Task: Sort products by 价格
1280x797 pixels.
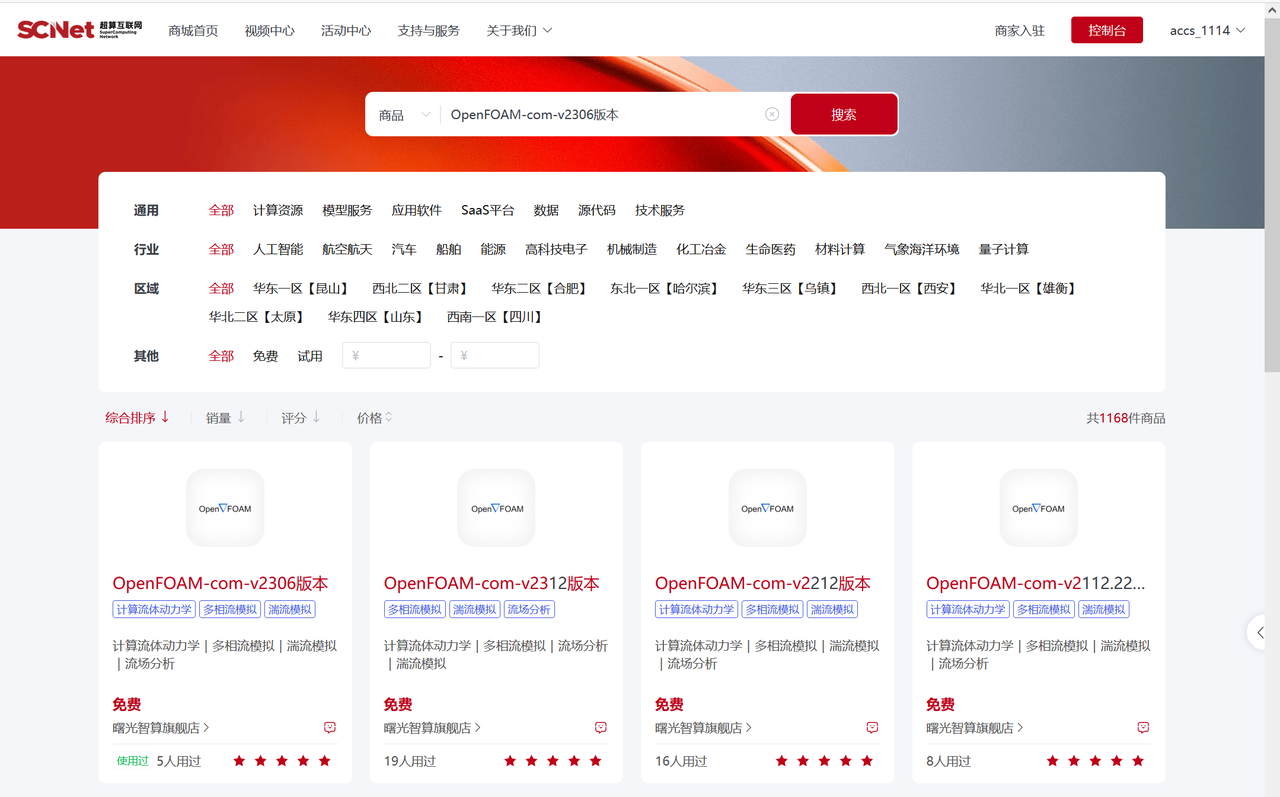Action: [x=374, y=418]
